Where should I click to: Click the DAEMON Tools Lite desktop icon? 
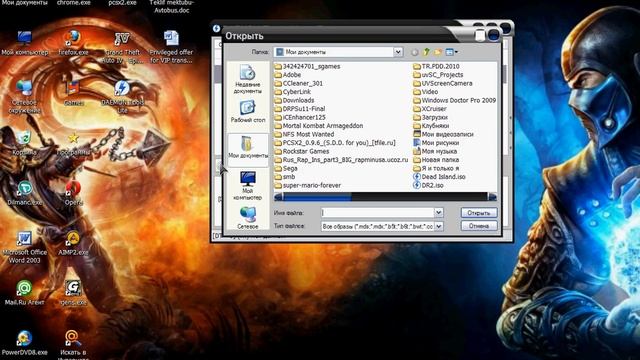point(122,97)
